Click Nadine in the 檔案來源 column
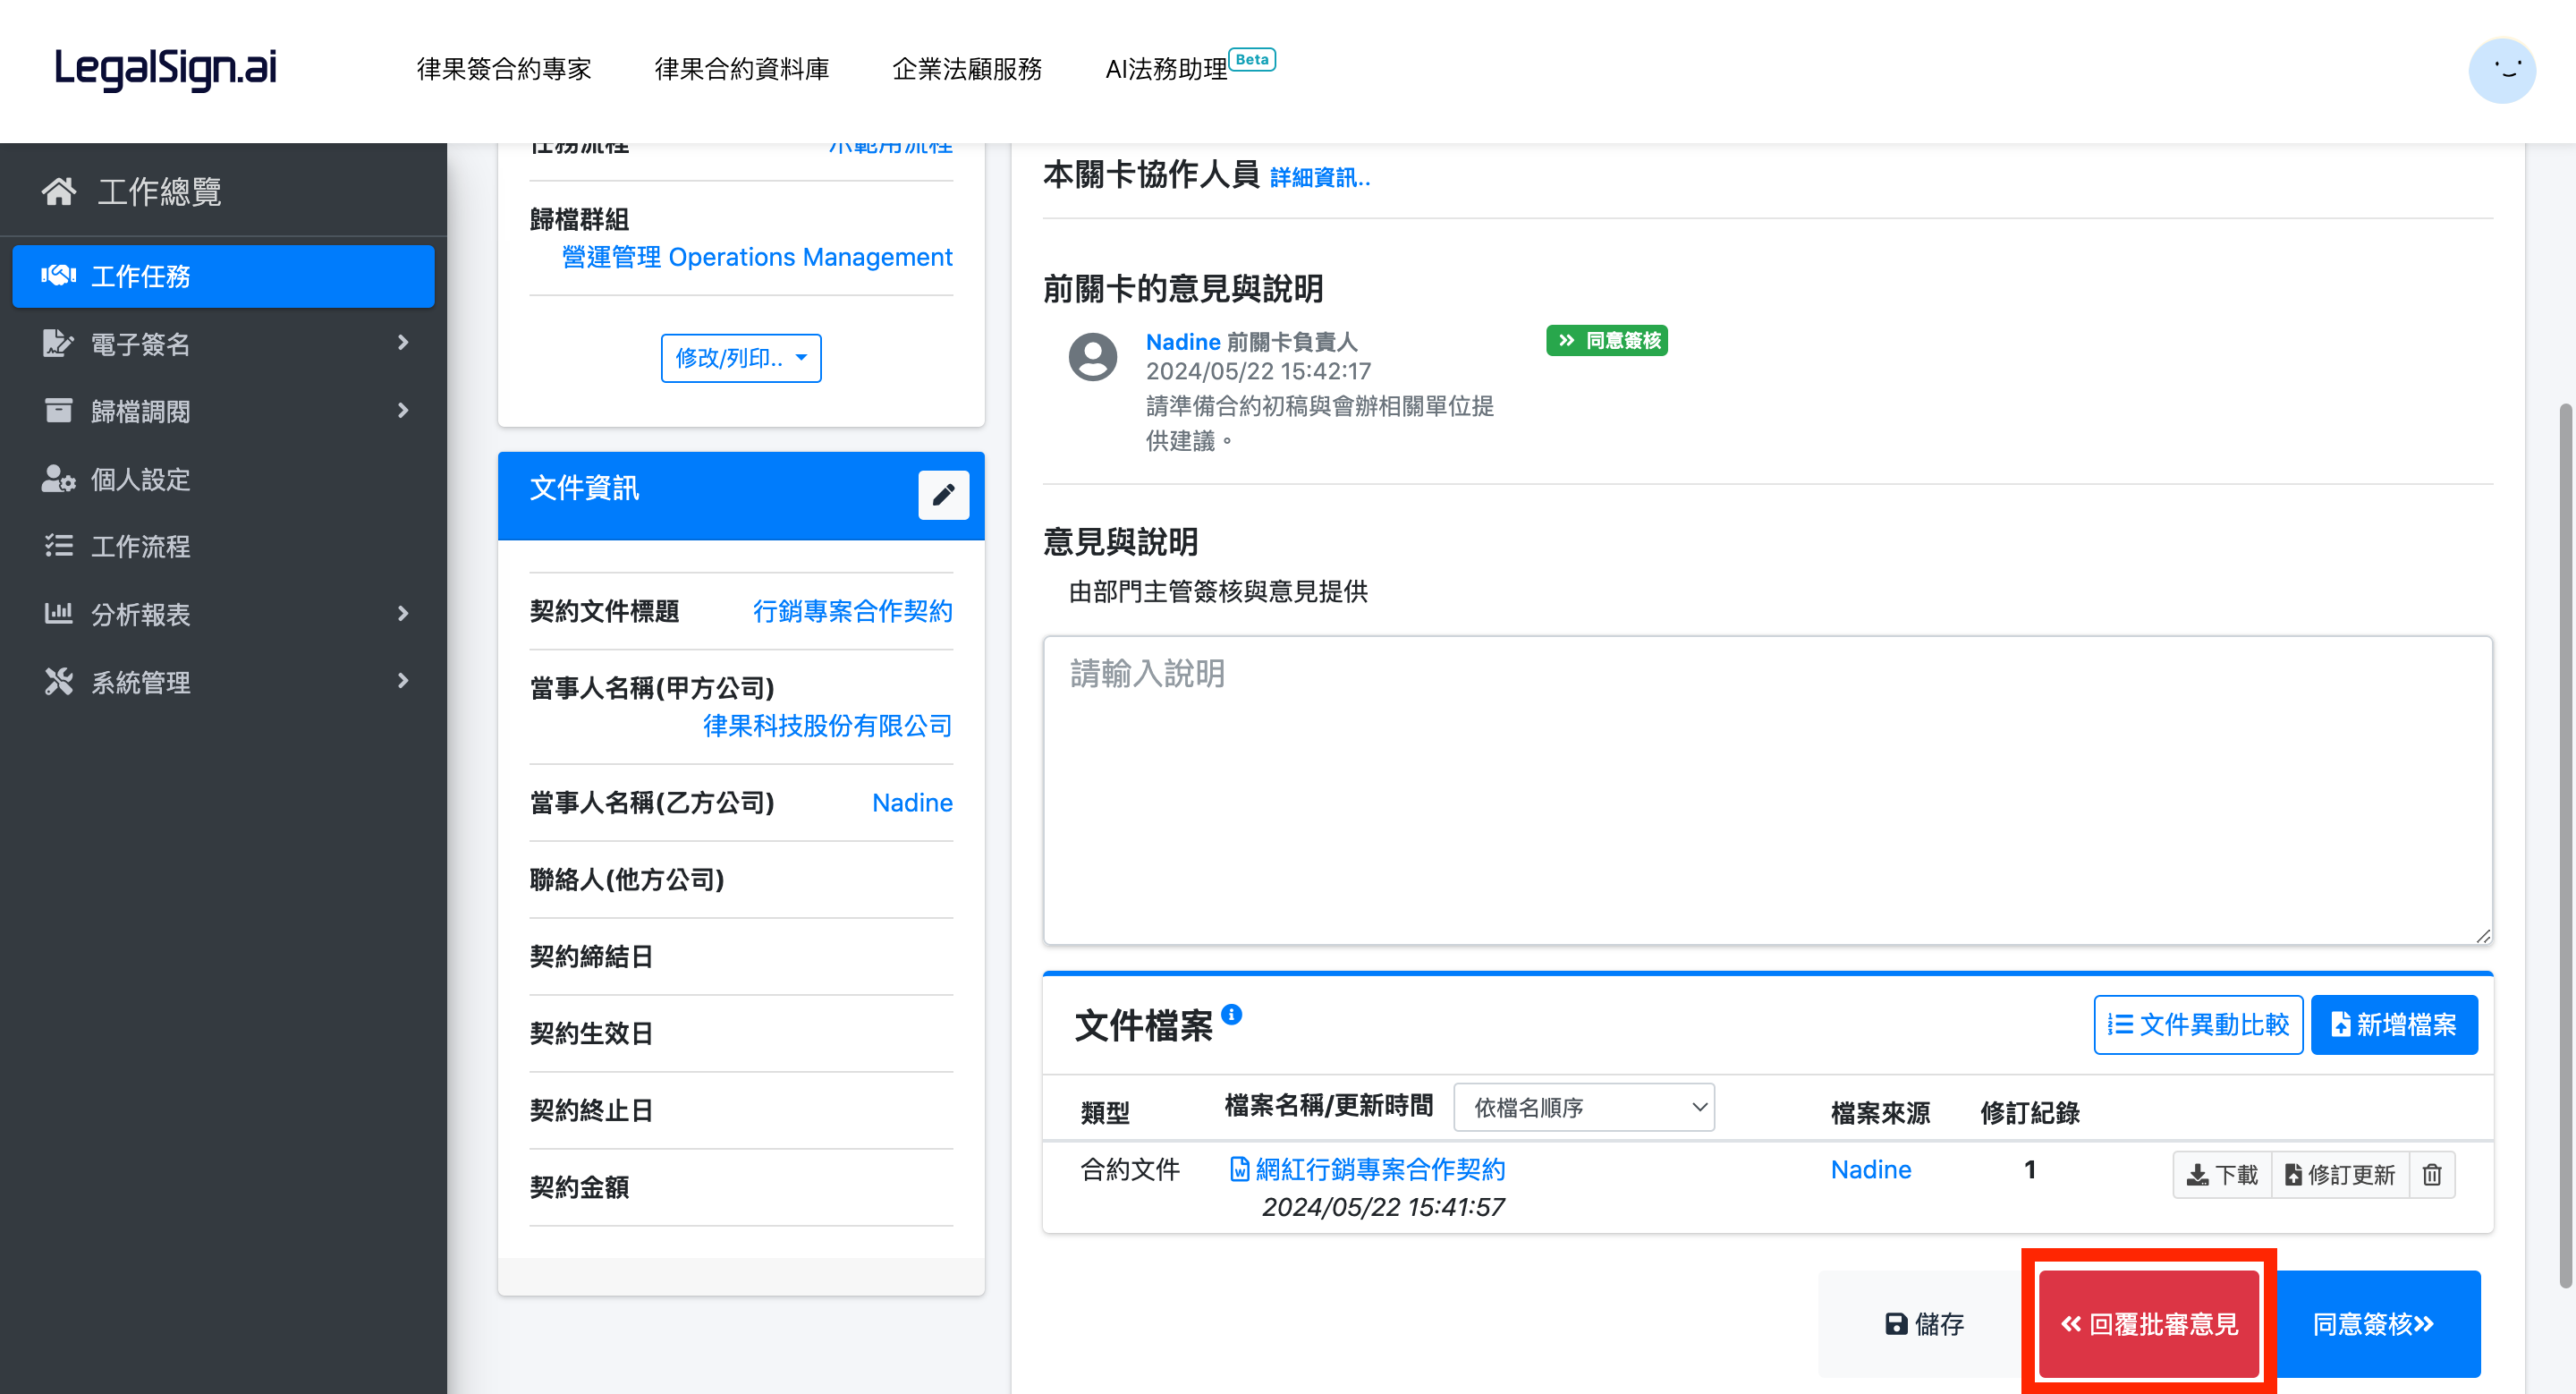Image resolution: width=2576 pixels, height=1394 pixels. (1870, 1169)
